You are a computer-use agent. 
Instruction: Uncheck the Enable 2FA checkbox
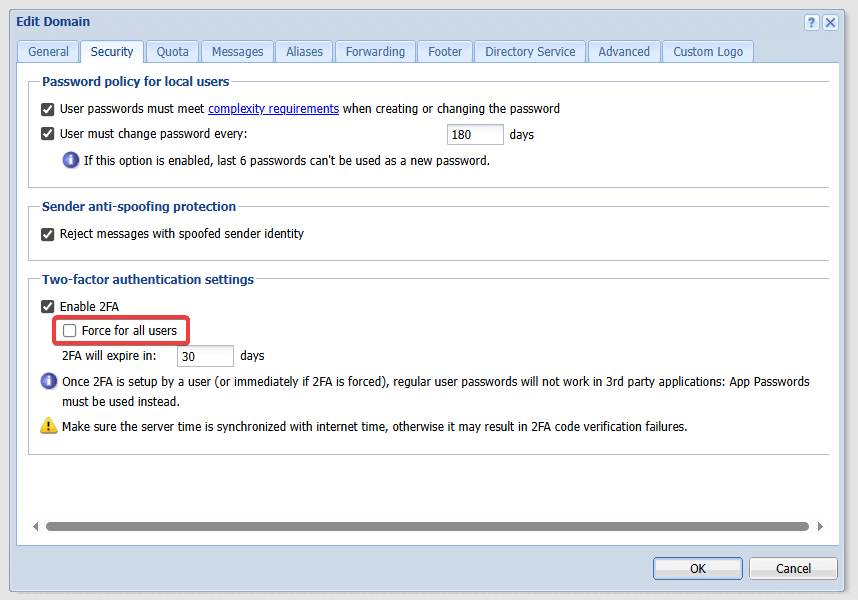click(48, 307)
